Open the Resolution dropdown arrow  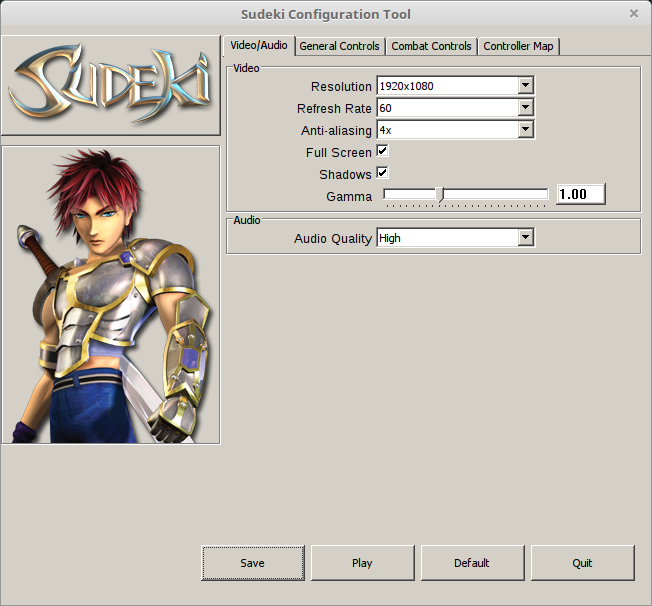pyautogui.click(x=526, y=85)
